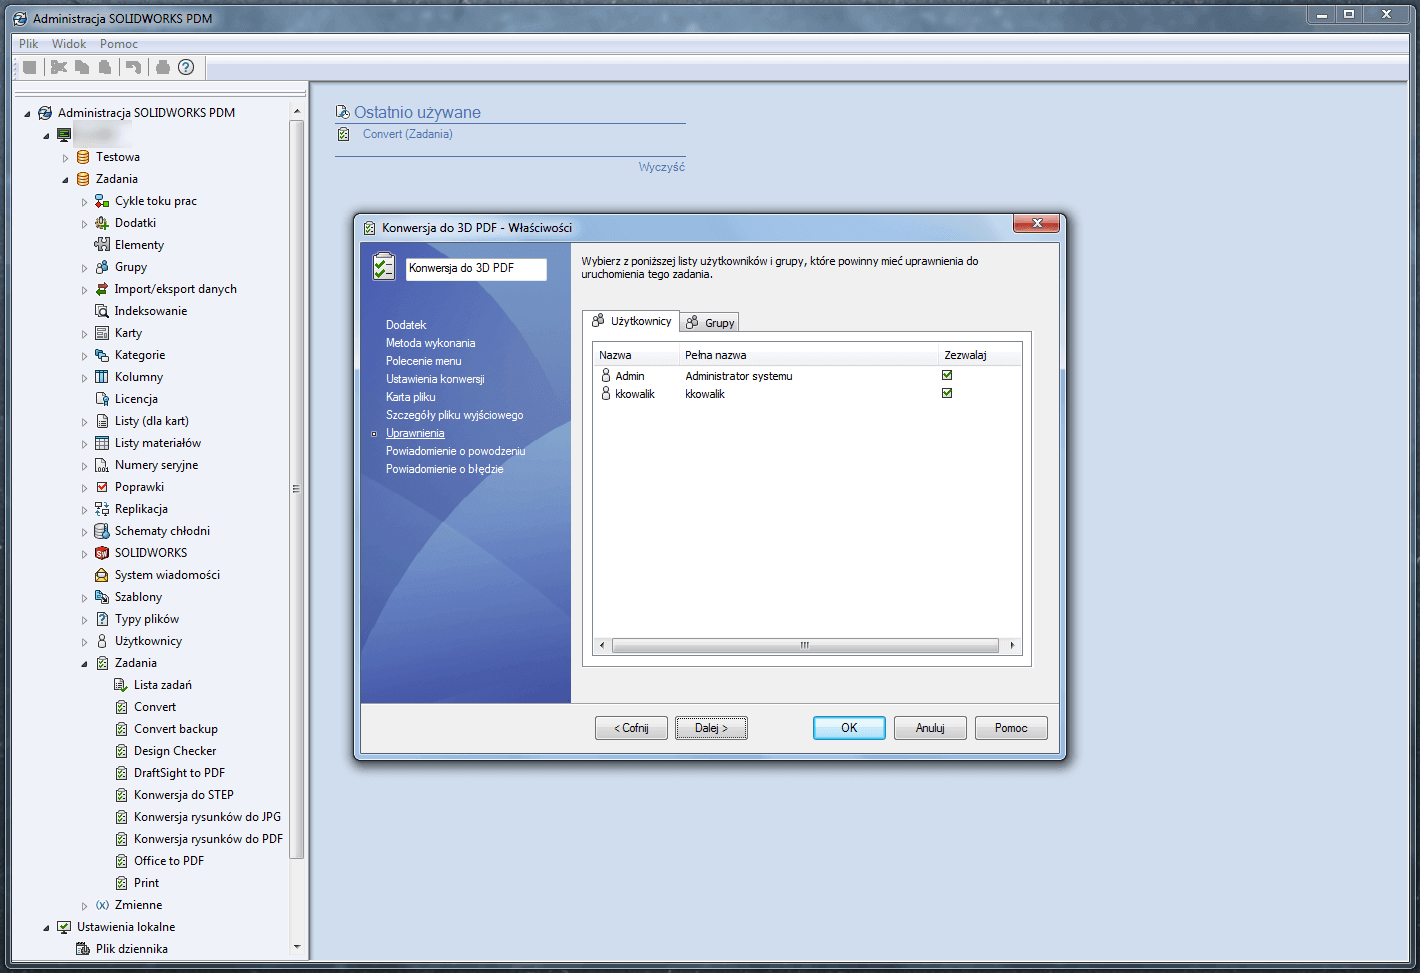Viewport: 1420px width, 973px height.
Task: Uncheck Zezwalaj for kkowalik user
Action: click(x=946, y=393)
